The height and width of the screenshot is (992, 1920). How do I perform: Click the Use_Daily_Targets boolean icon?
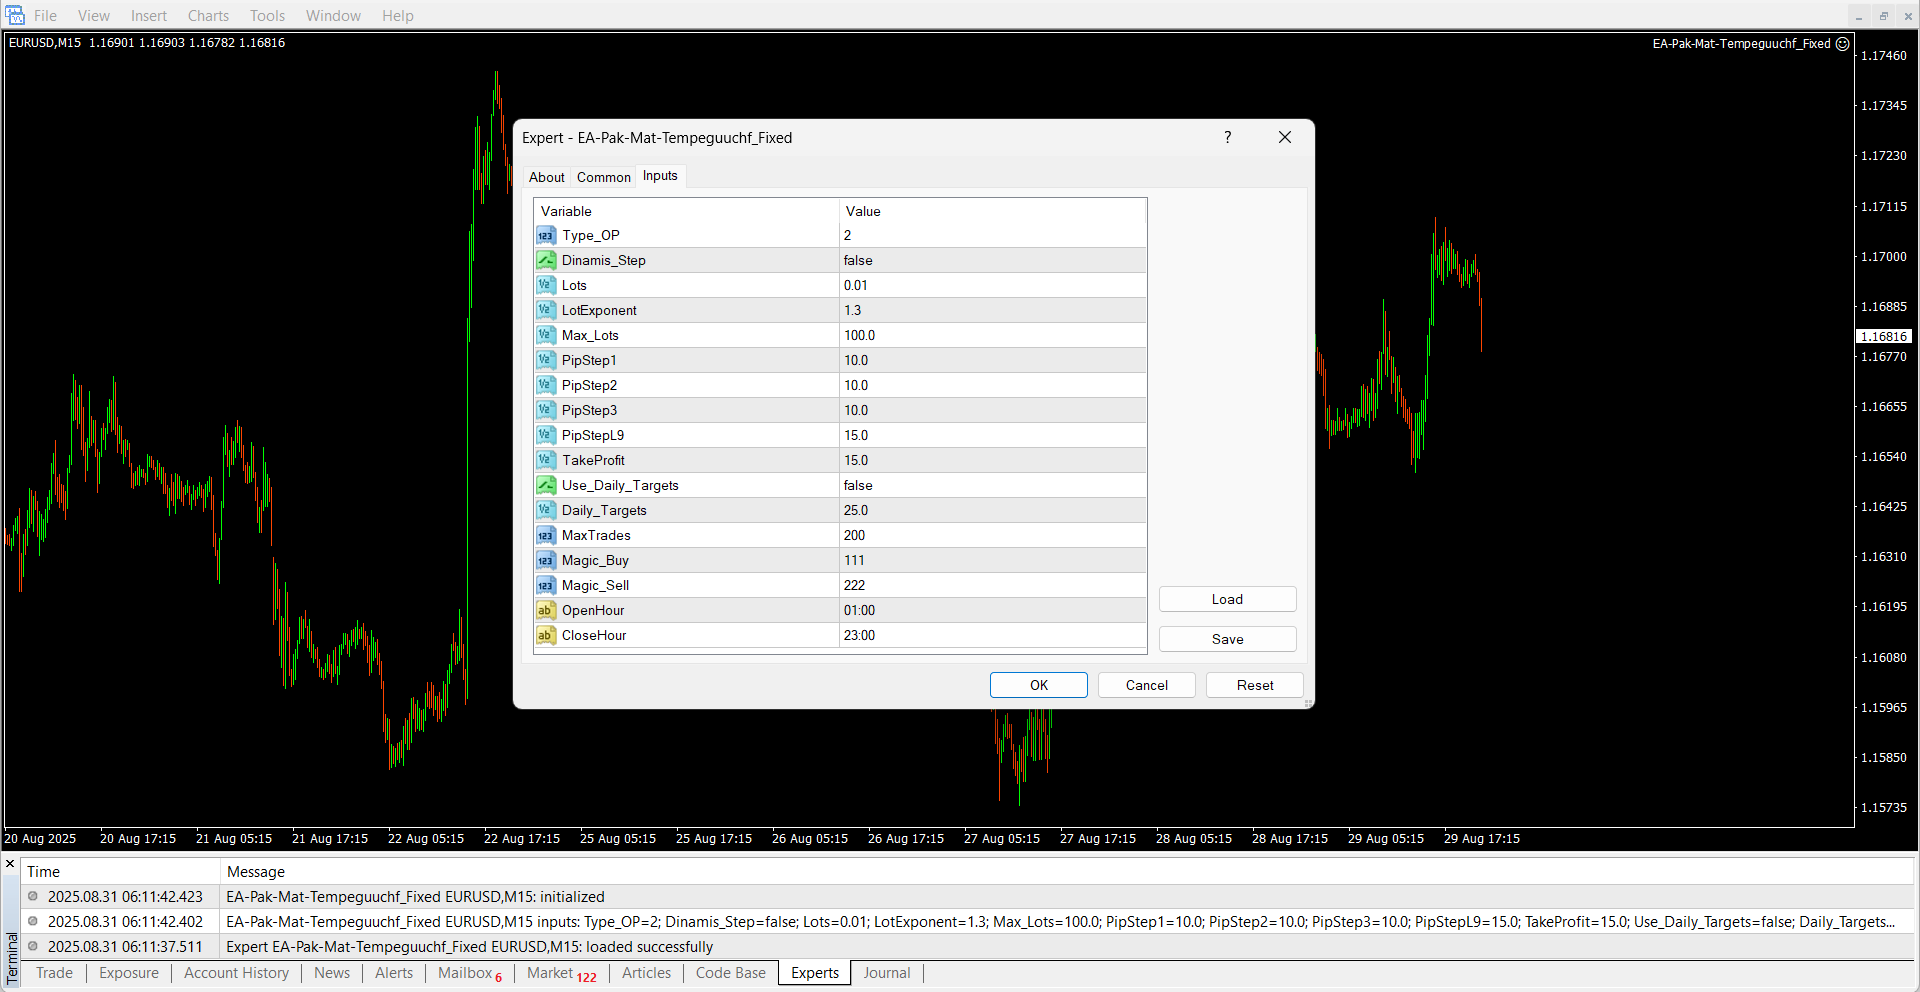[x=545, y=486]
